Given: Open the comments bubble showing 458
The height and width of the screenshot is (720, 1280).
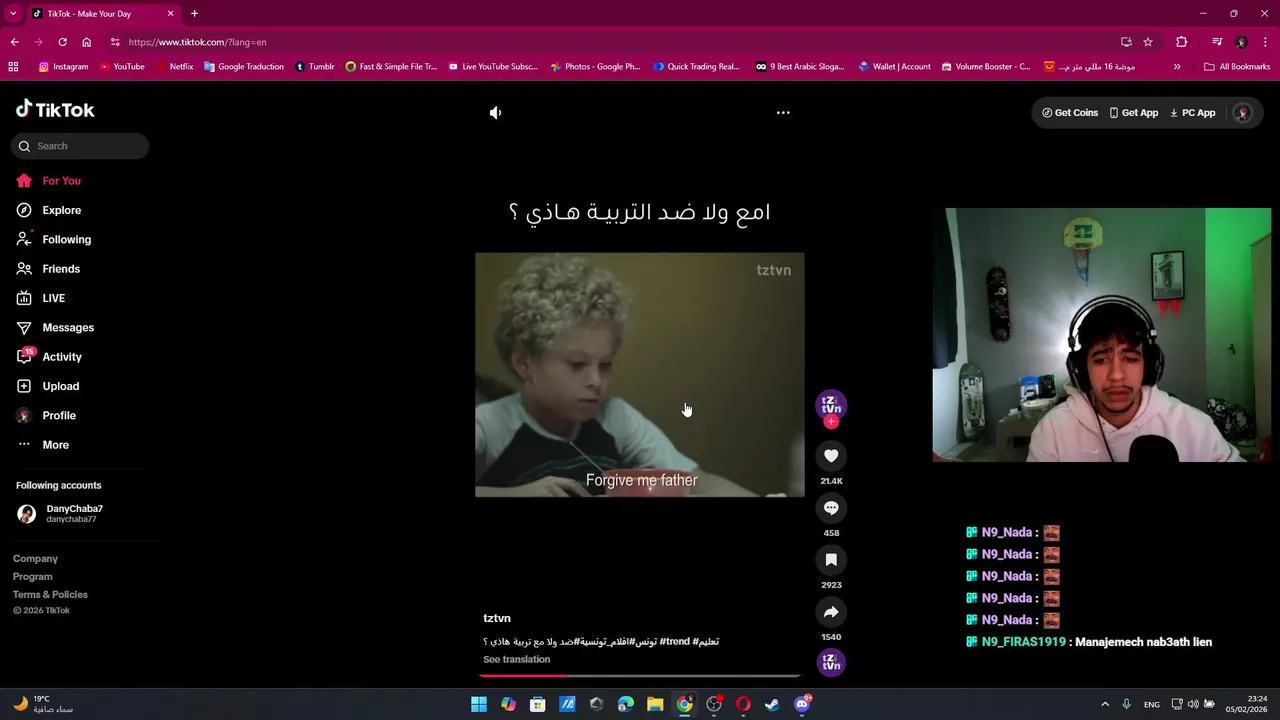Looking at the screenshot, I should 831,508.
